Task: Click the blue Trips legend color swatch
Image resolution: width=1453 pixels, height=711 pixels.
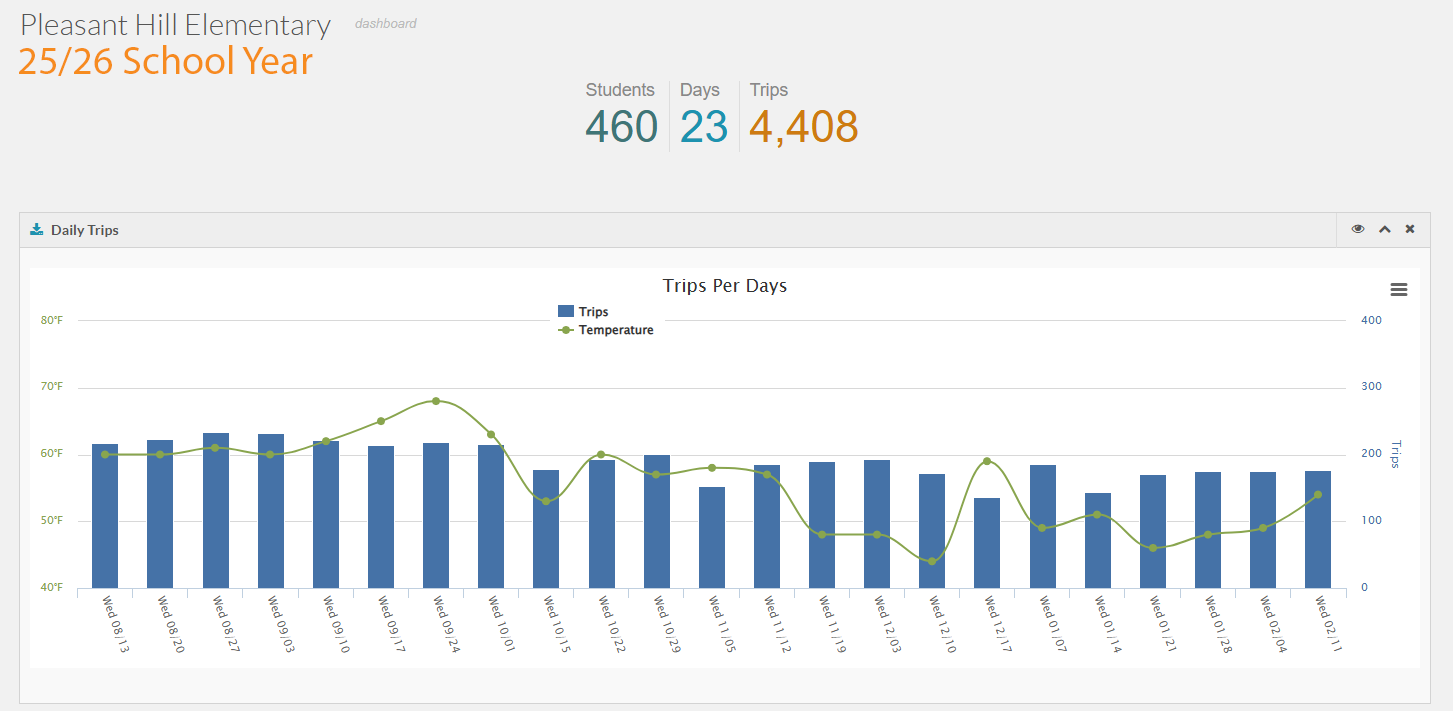Action: 566,312
